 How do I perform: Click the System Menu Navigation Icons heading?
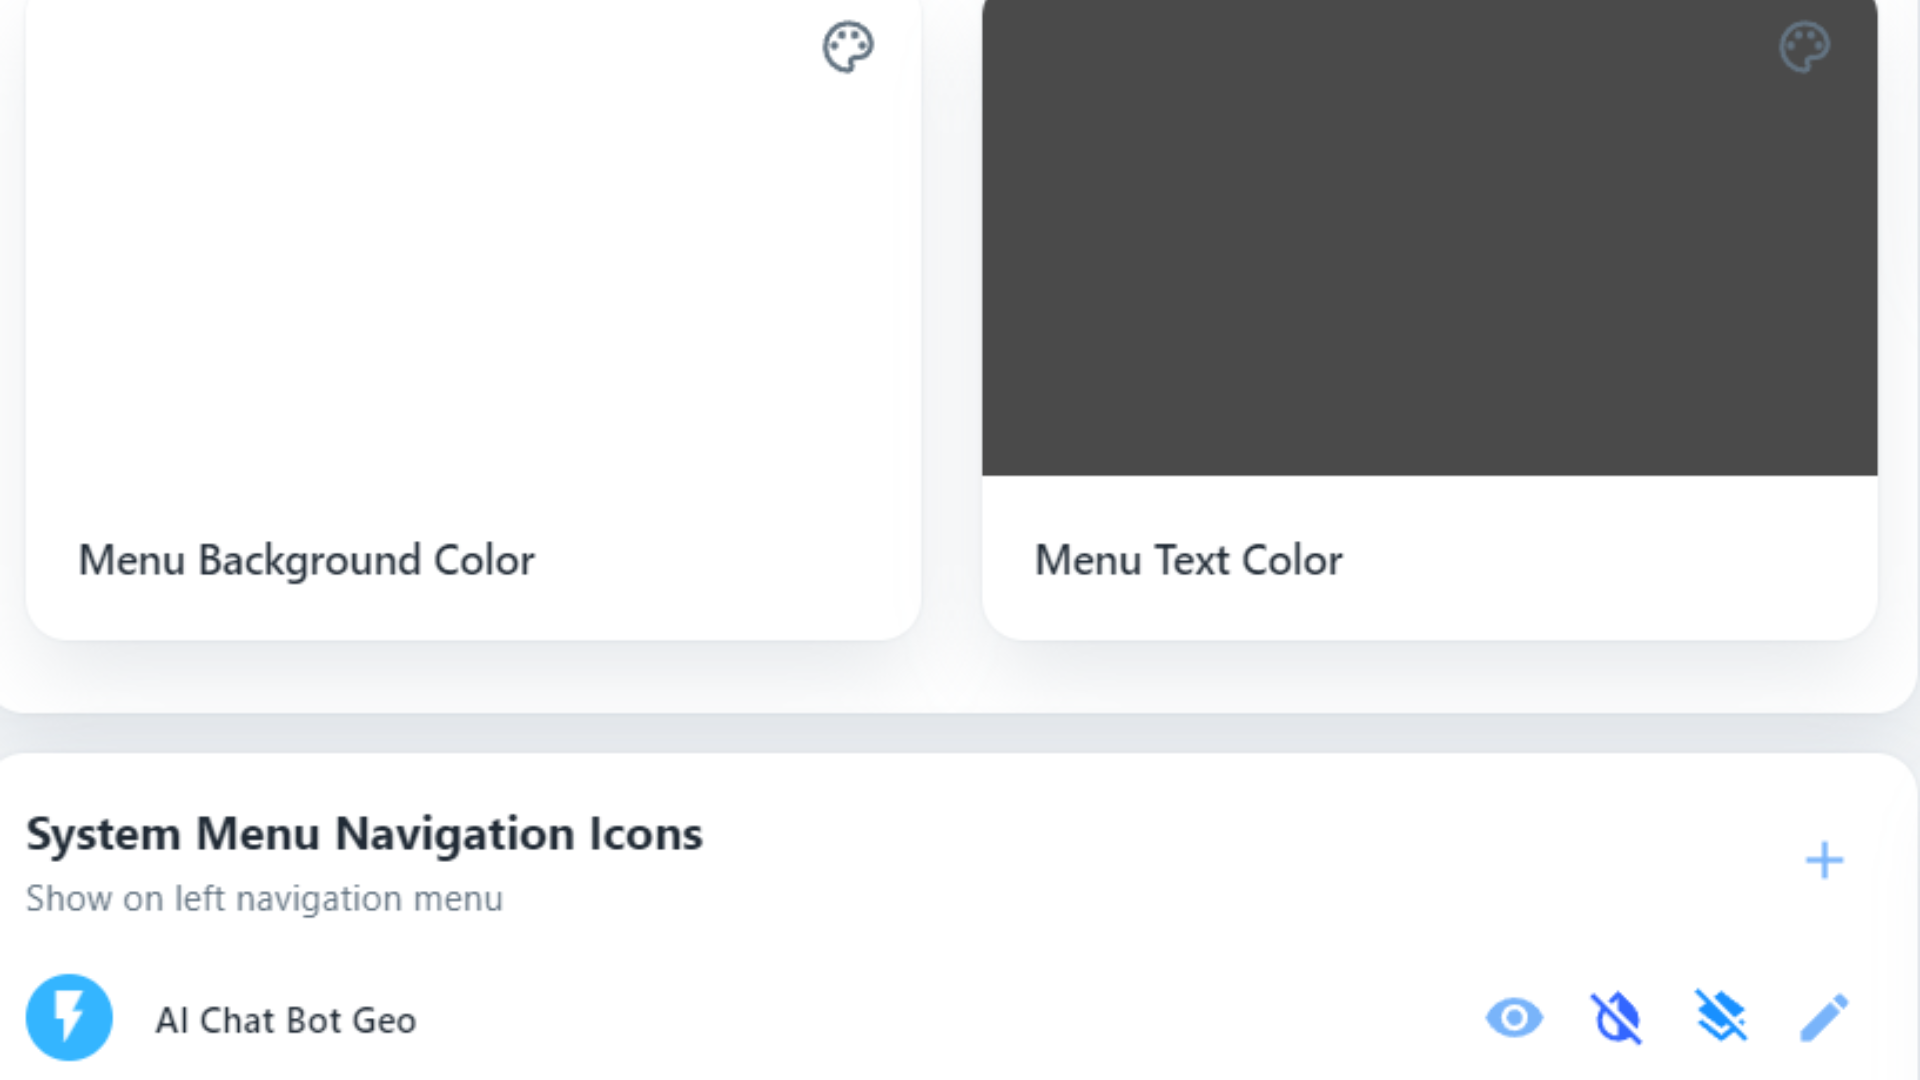coord(364,834)
